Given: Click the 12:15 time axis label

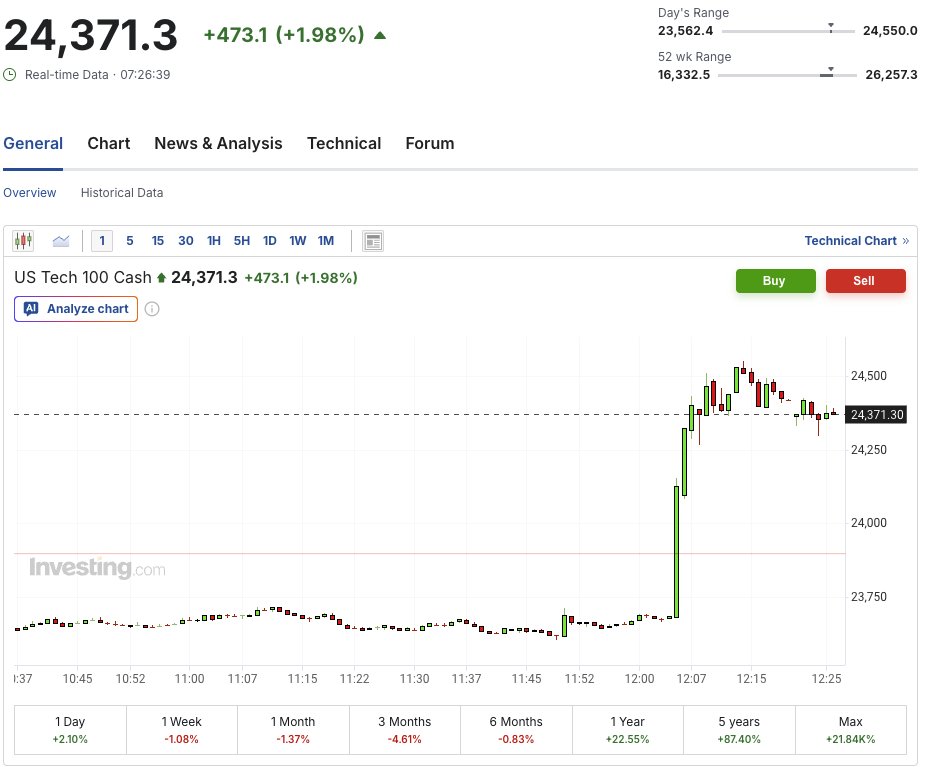Looking at the screenshot, I should (x=751, y=679).
